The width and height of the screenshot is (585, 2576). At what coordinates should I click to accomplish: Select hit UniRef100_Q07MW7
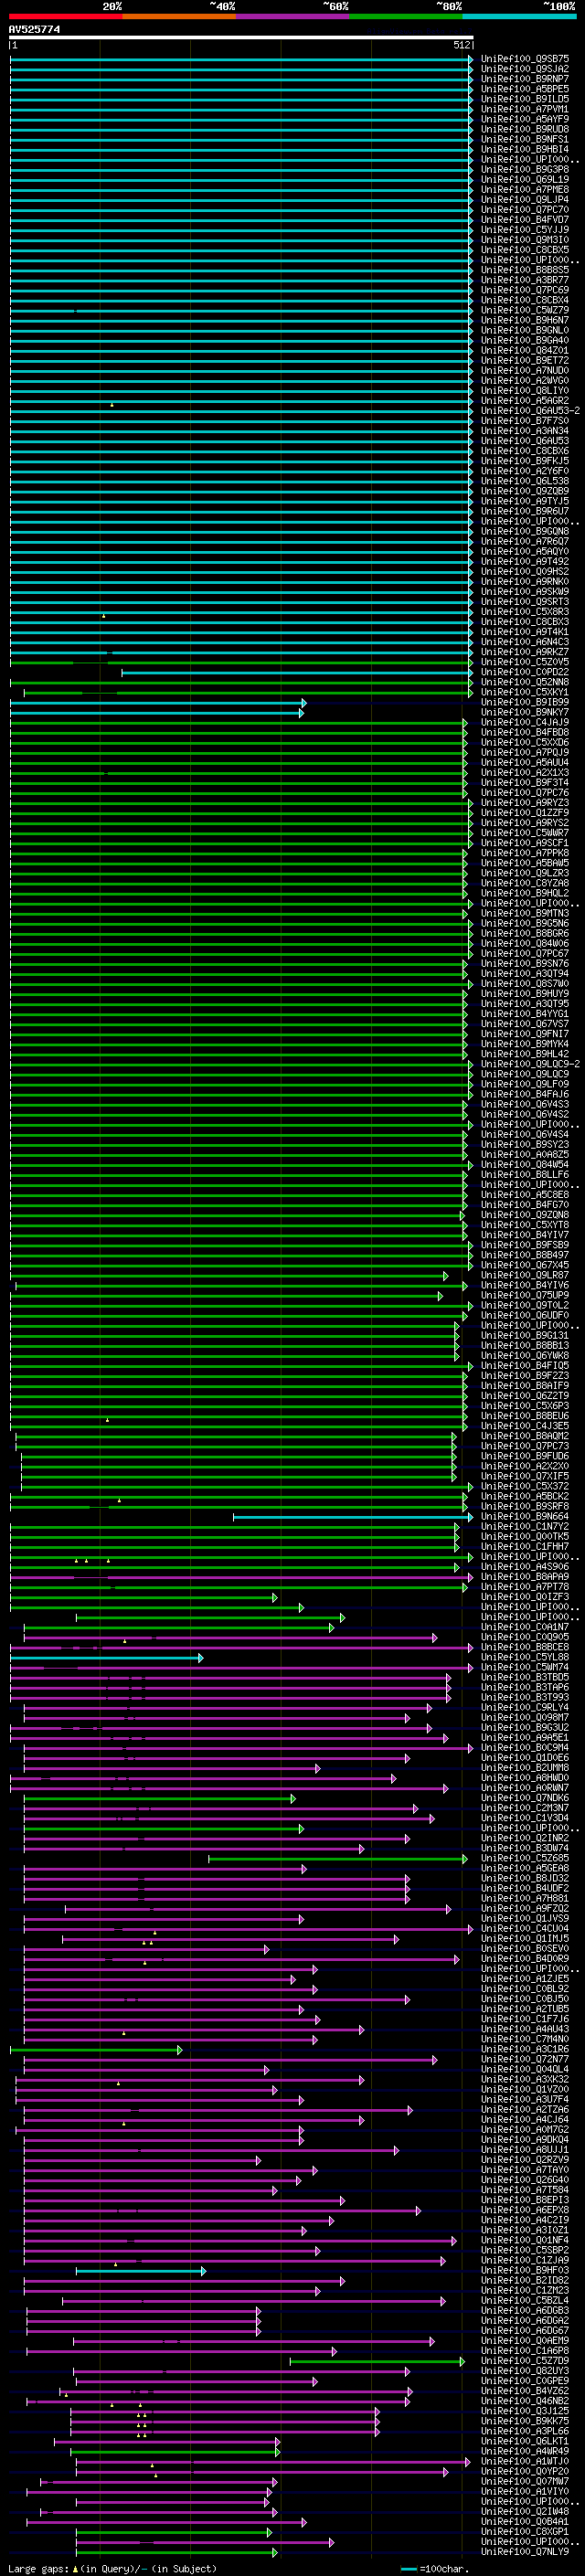tap(525, 2481)
